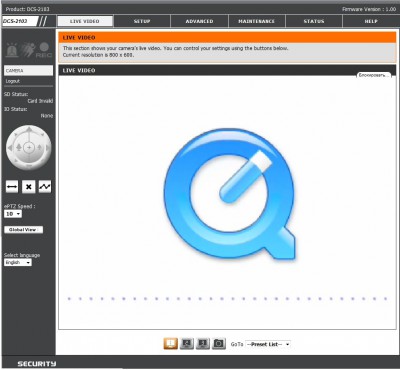Toggle the motion detection running-figure icon
The width and height of the screenshot is (400, 370).
point(28,50)
